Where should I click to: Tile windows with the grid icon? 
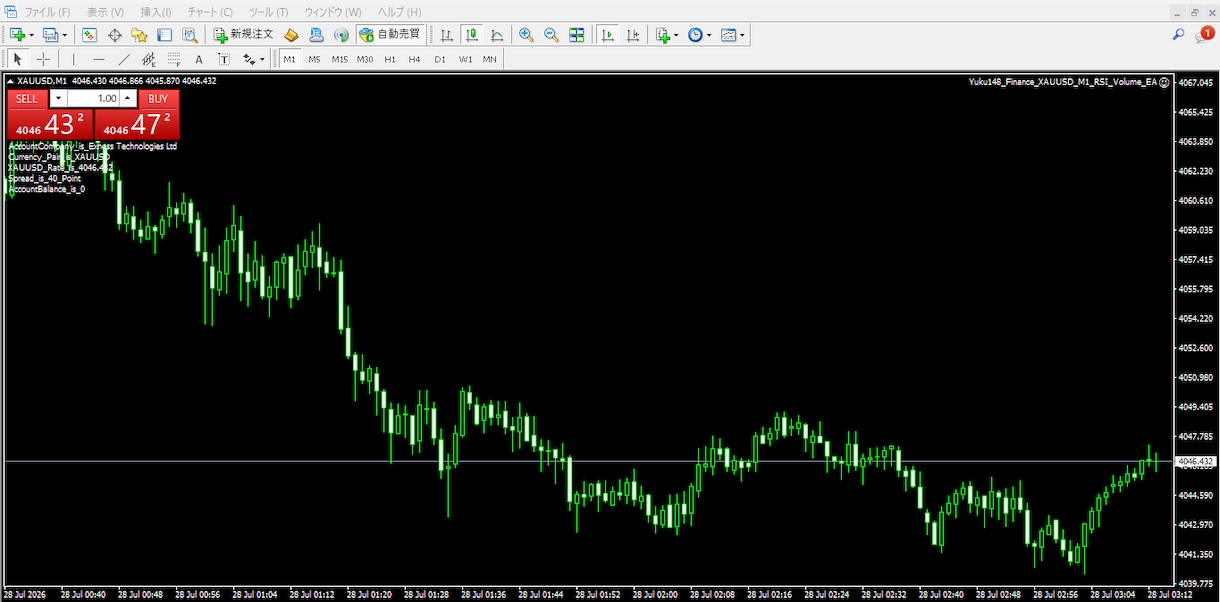(x=576, y=35)
